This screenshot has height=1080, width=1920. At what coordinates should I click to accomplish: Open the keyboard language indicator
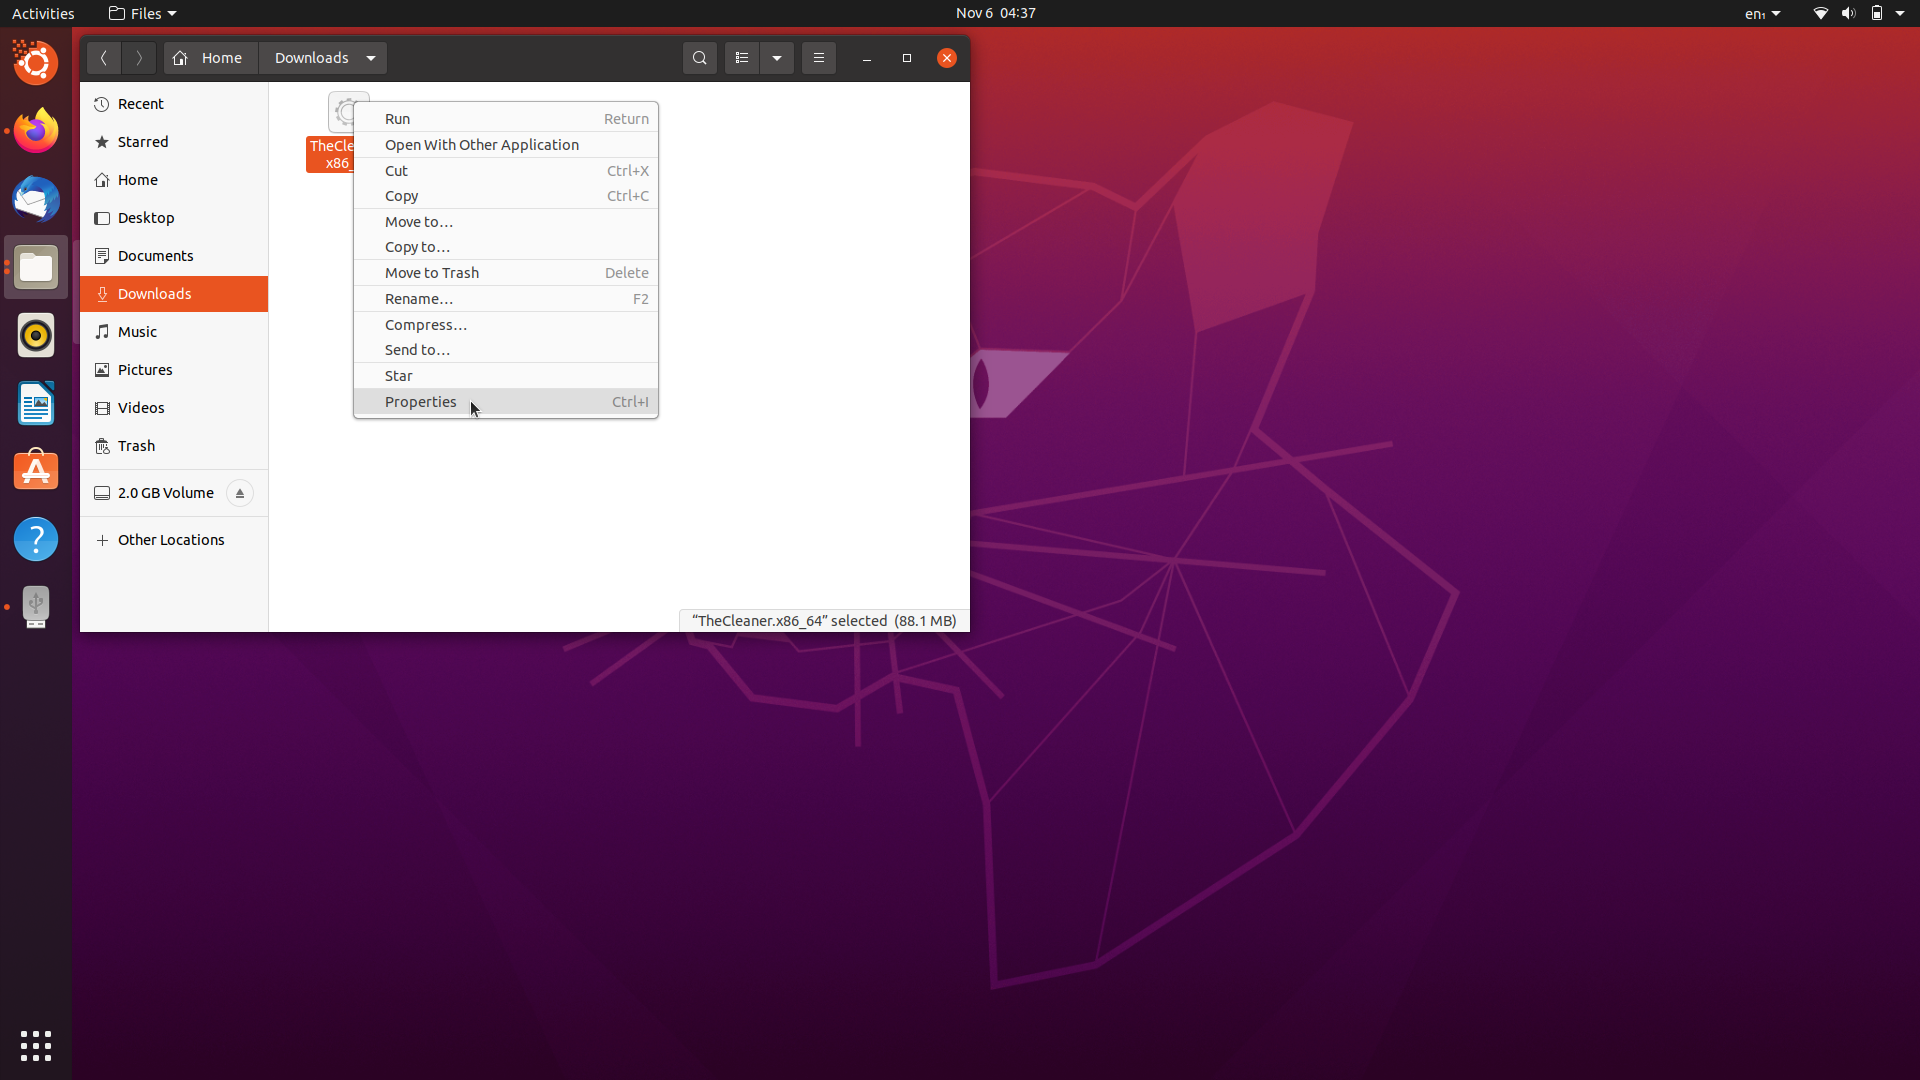point(1762,13)
